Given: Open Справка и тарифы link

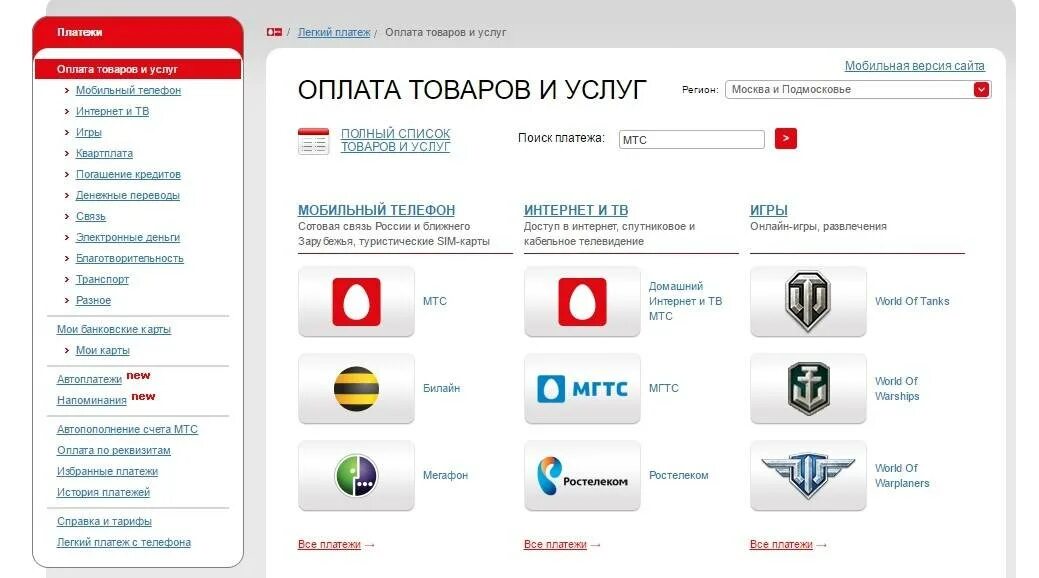Looking at the screenshot, I should [x=104, y=522].
